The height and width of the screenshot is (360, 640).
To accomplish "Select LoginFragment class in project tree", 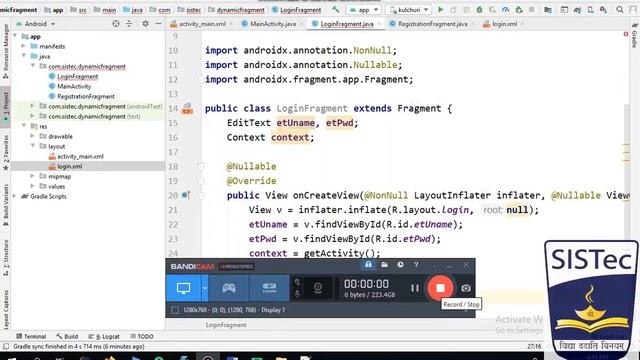I will [78, 76].
